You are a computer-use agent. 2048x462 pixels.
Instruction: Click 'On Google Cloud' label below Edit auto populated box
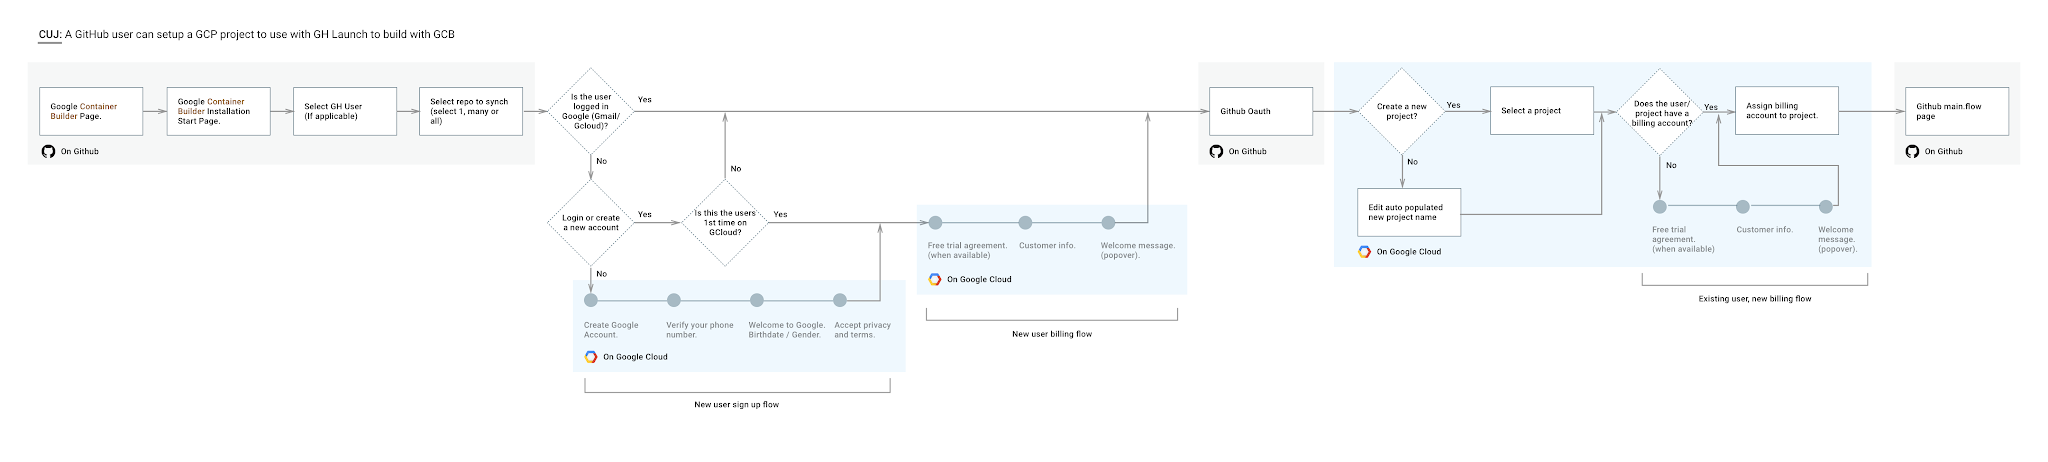pos(1408,252)
